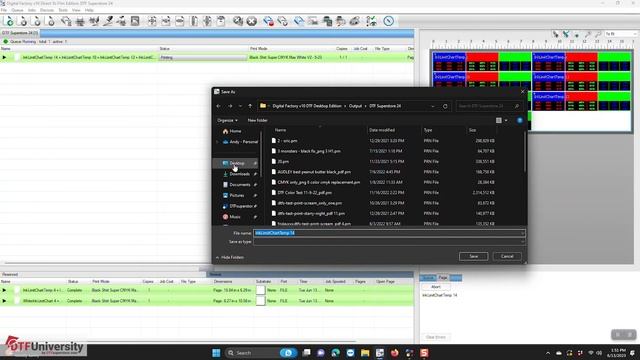Open the Help menu
The height and width of the screenshot is (360, 640).
89,10
